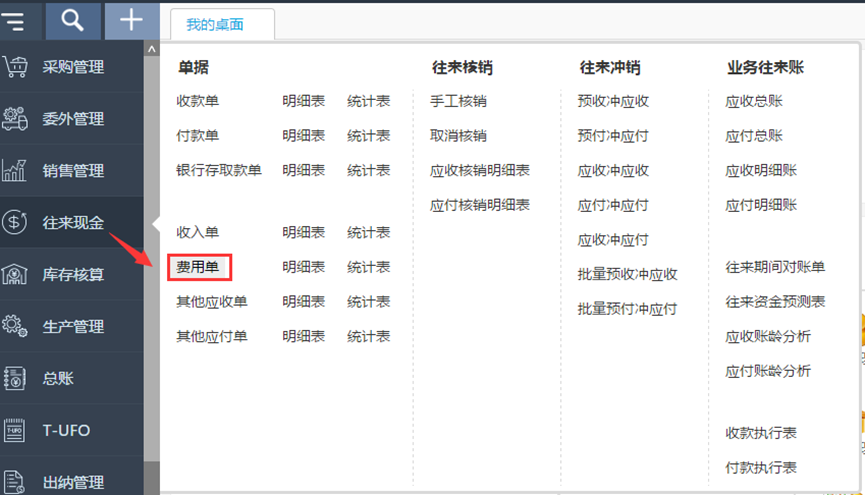
Task: Open 应收总账 report
Action: pos(754,101)
